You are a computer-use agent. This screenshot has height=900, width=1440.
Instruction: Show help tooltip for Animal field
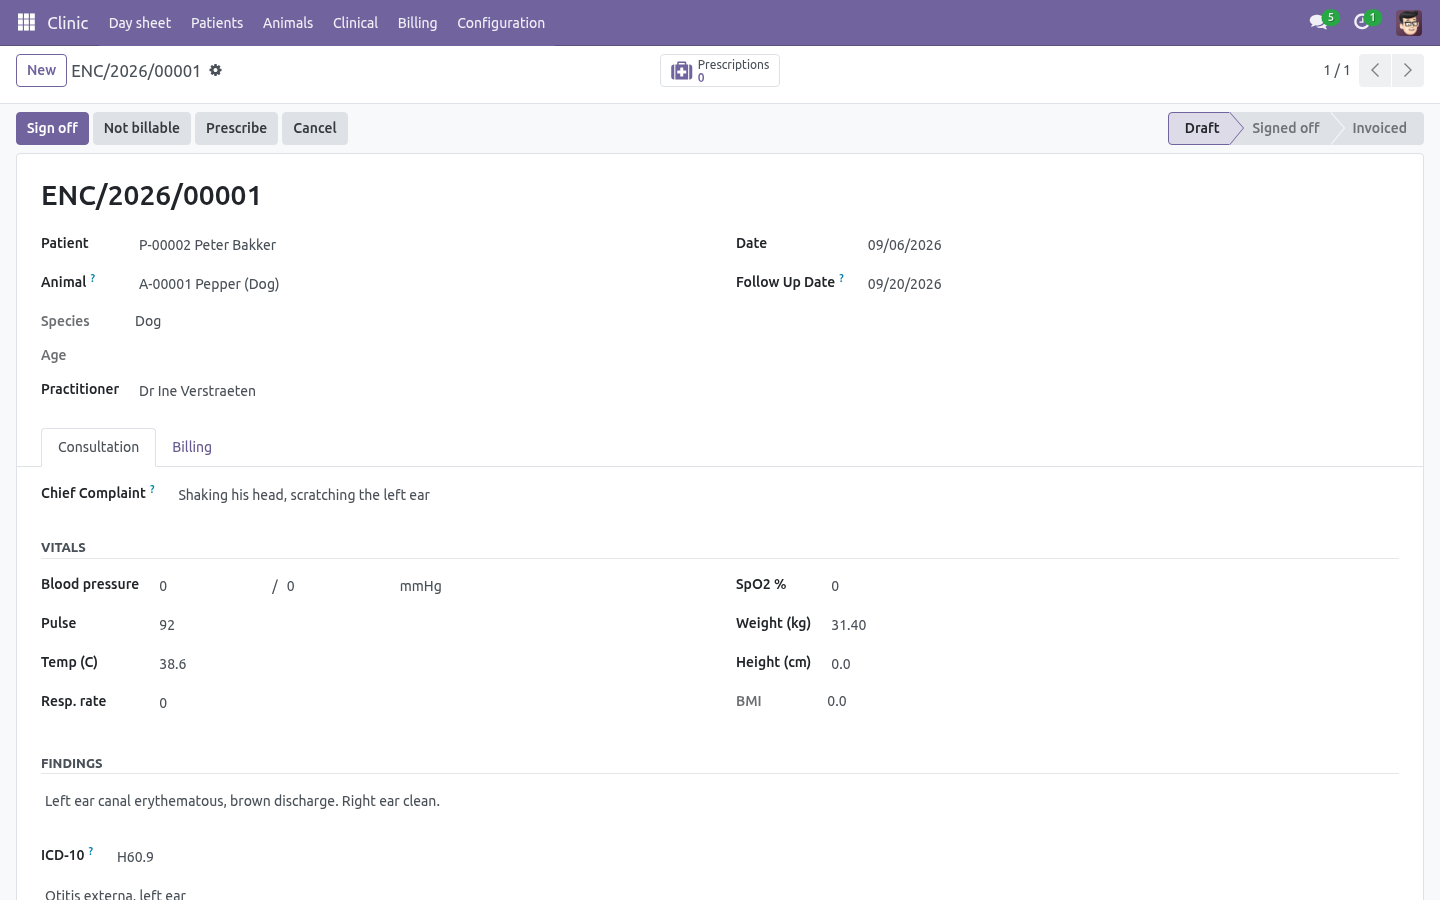tap(93, 278)
